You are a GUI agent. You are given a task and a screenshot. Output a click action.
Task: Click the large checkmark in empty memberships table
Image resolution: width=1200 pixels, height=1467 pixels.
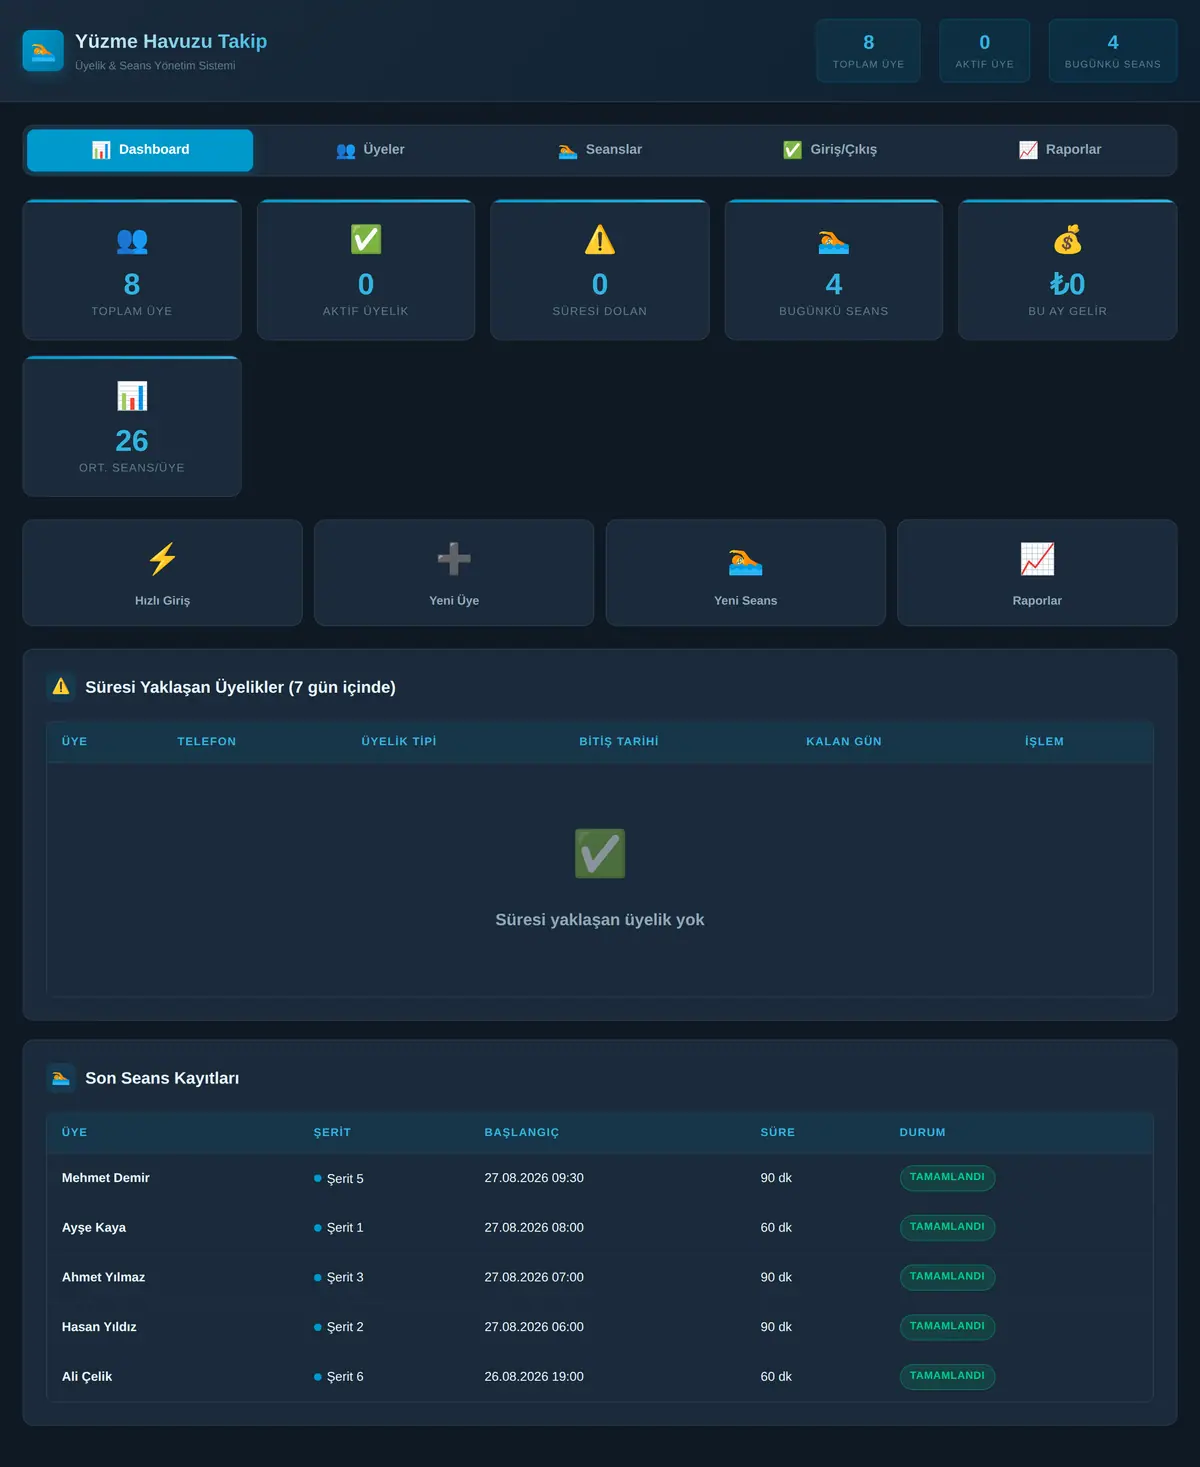[600, 854]
